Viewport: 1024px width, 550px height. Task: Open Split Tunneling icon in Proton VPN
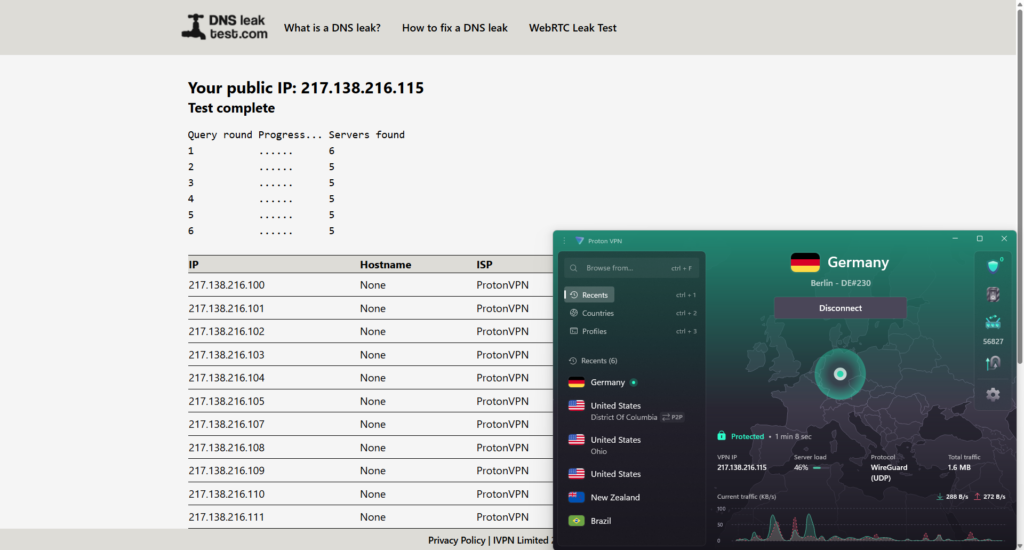pos(993,363)
